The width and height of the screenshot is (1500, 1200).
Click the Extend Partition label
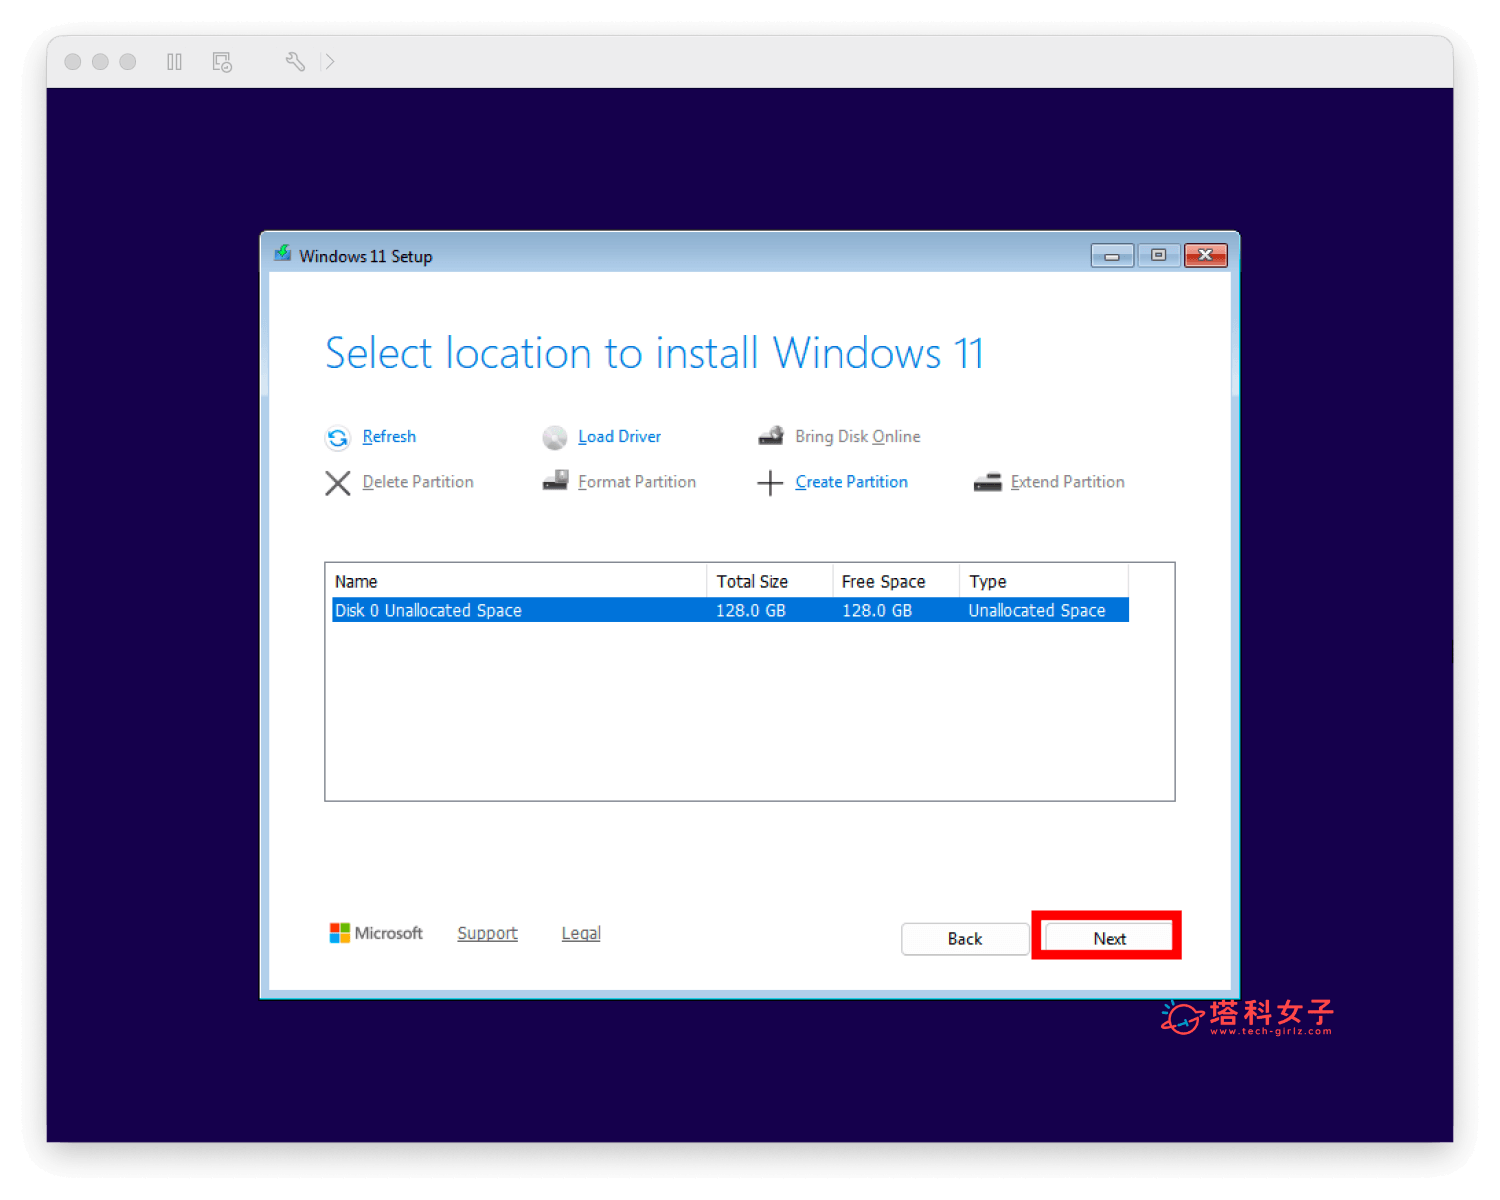[1067, 482]
